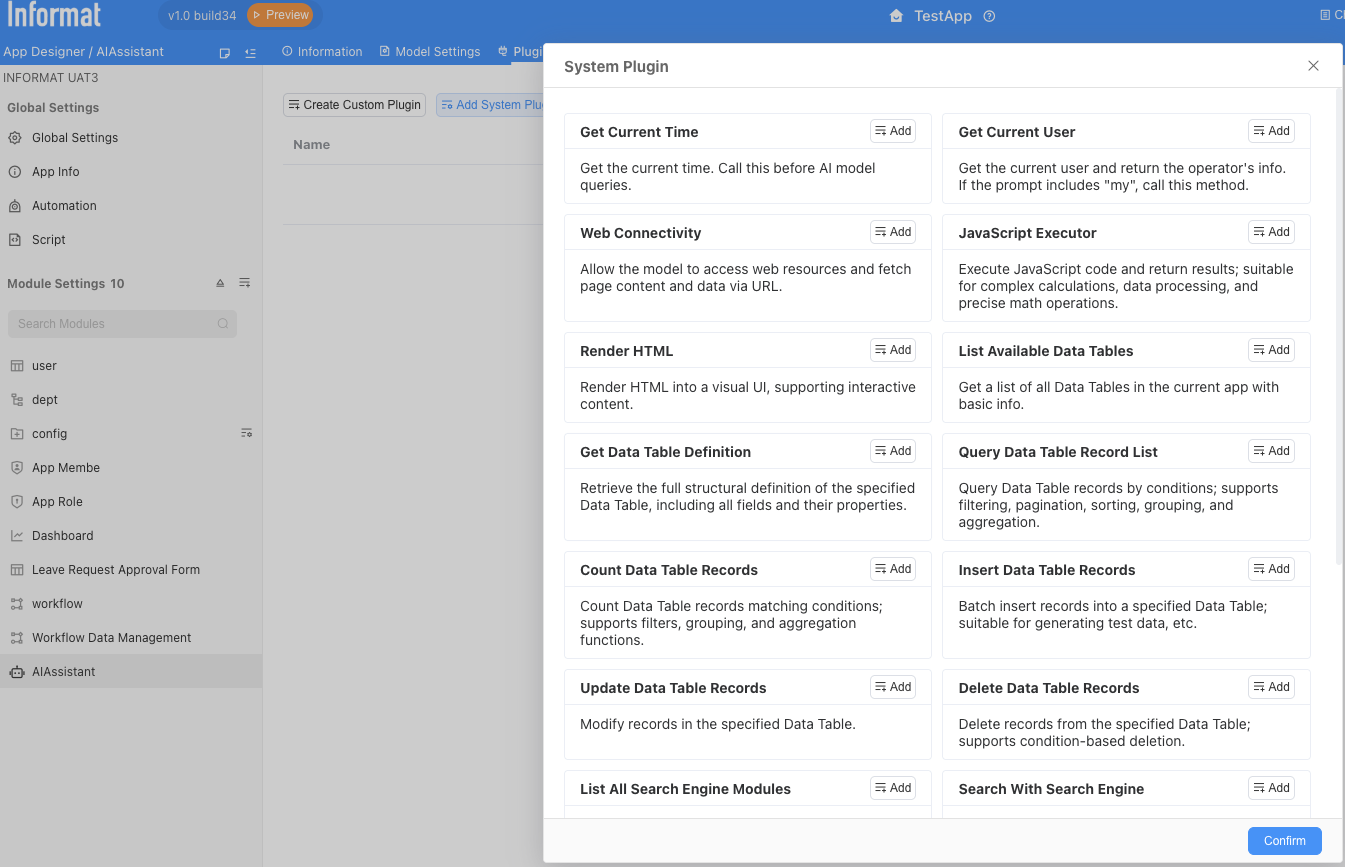Screen dimensions: 1345x867
Task: Collapse module list with triangle icon
Action: [x=220, y=284]
